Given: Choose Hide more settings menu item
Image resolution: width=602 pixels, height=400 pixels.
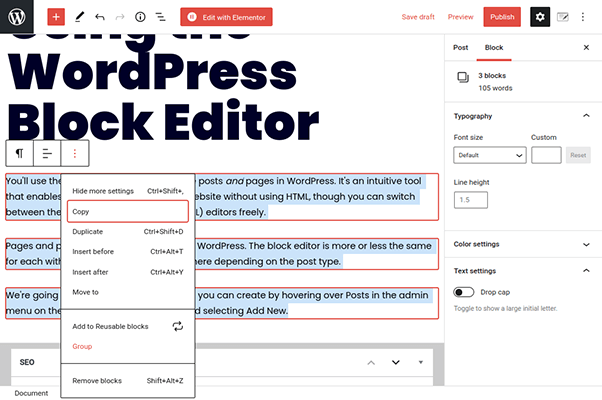Looking at the screenshot, I should click(128, 191).
